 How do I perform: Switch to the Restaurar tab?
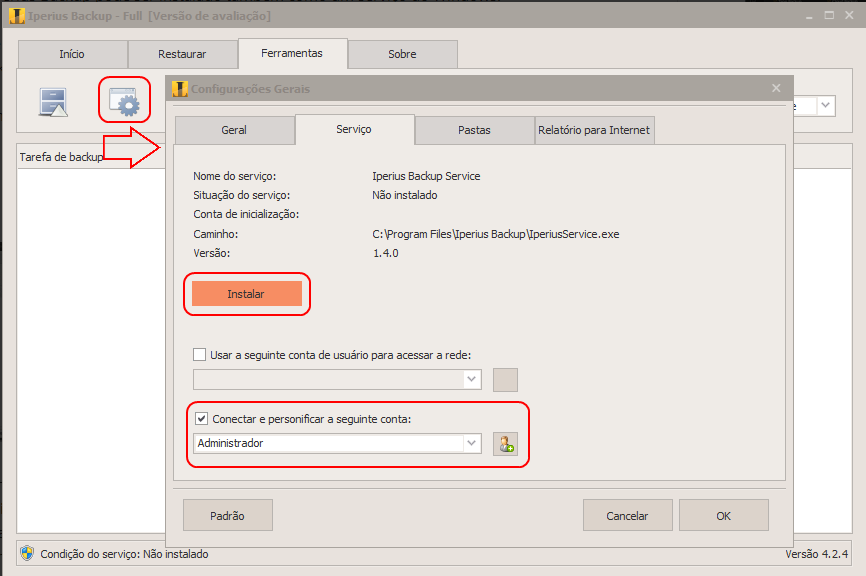click(182, 54)
